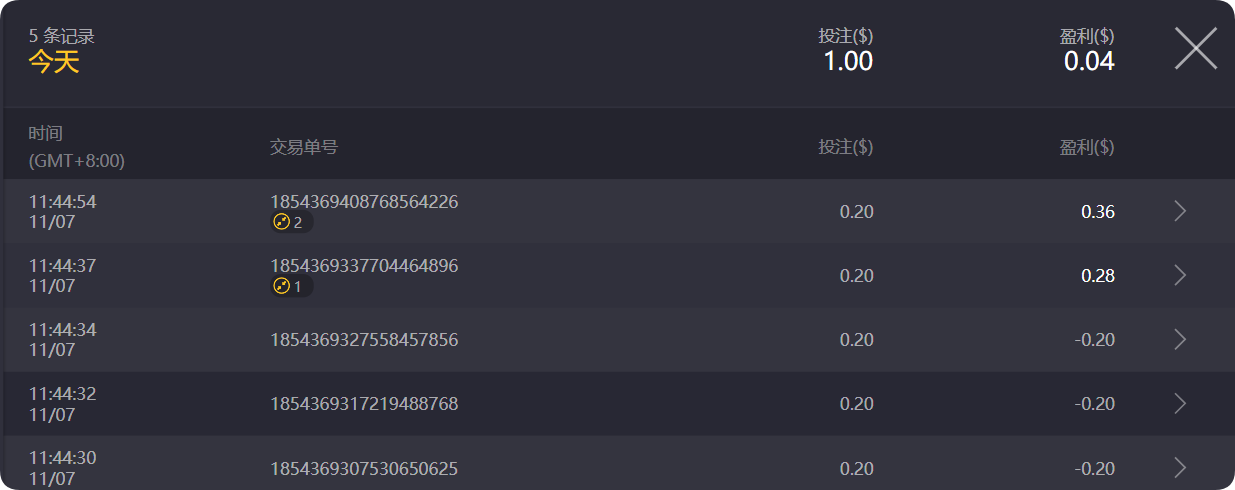The height and width of the screenshot is (490, 1235).
Task: Click the arrow for the 11:44:32 record
Action: click(1180, 403)
